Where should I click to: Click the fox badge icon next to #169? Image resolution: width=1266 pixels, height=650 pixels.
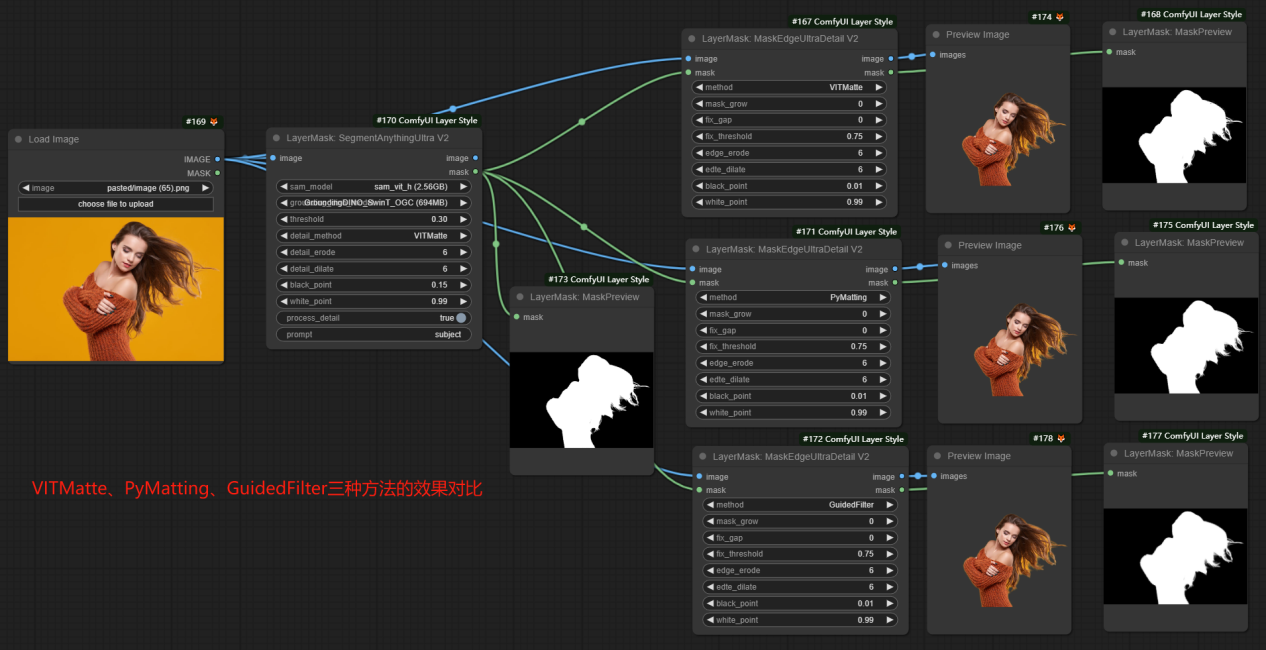[213, 122]
